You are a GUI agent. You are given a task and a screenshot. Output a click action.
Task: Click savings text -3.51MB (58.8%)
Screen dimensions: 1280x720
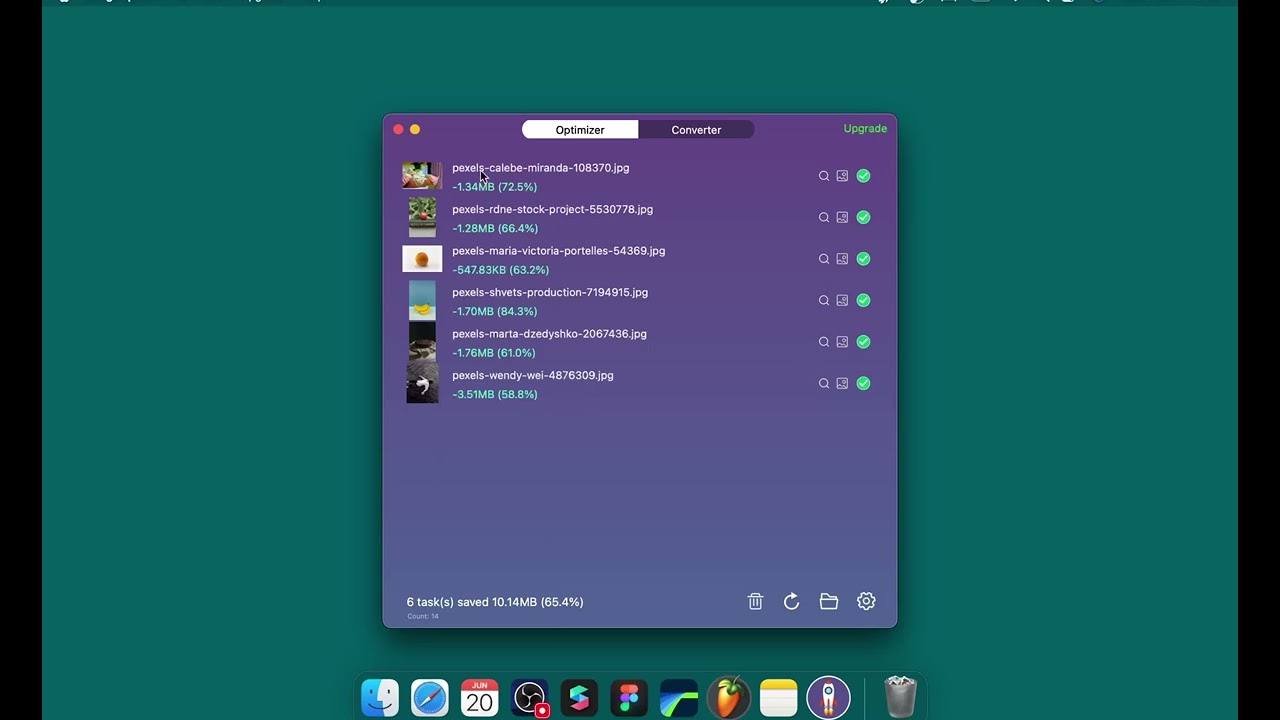tap(494, 394)
